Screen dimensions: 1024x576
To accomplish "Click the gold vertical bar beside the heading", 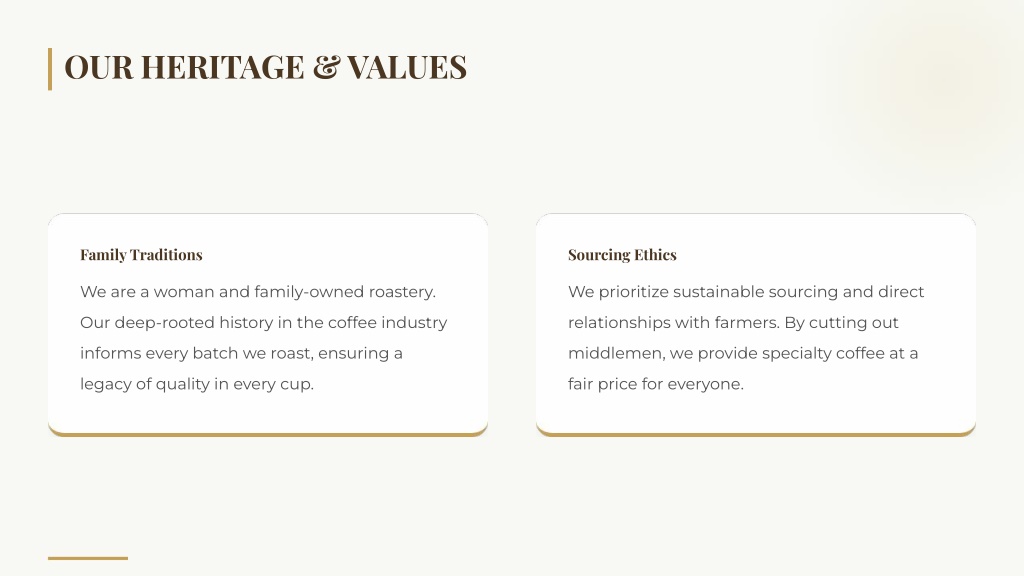I will coord(50,69).
